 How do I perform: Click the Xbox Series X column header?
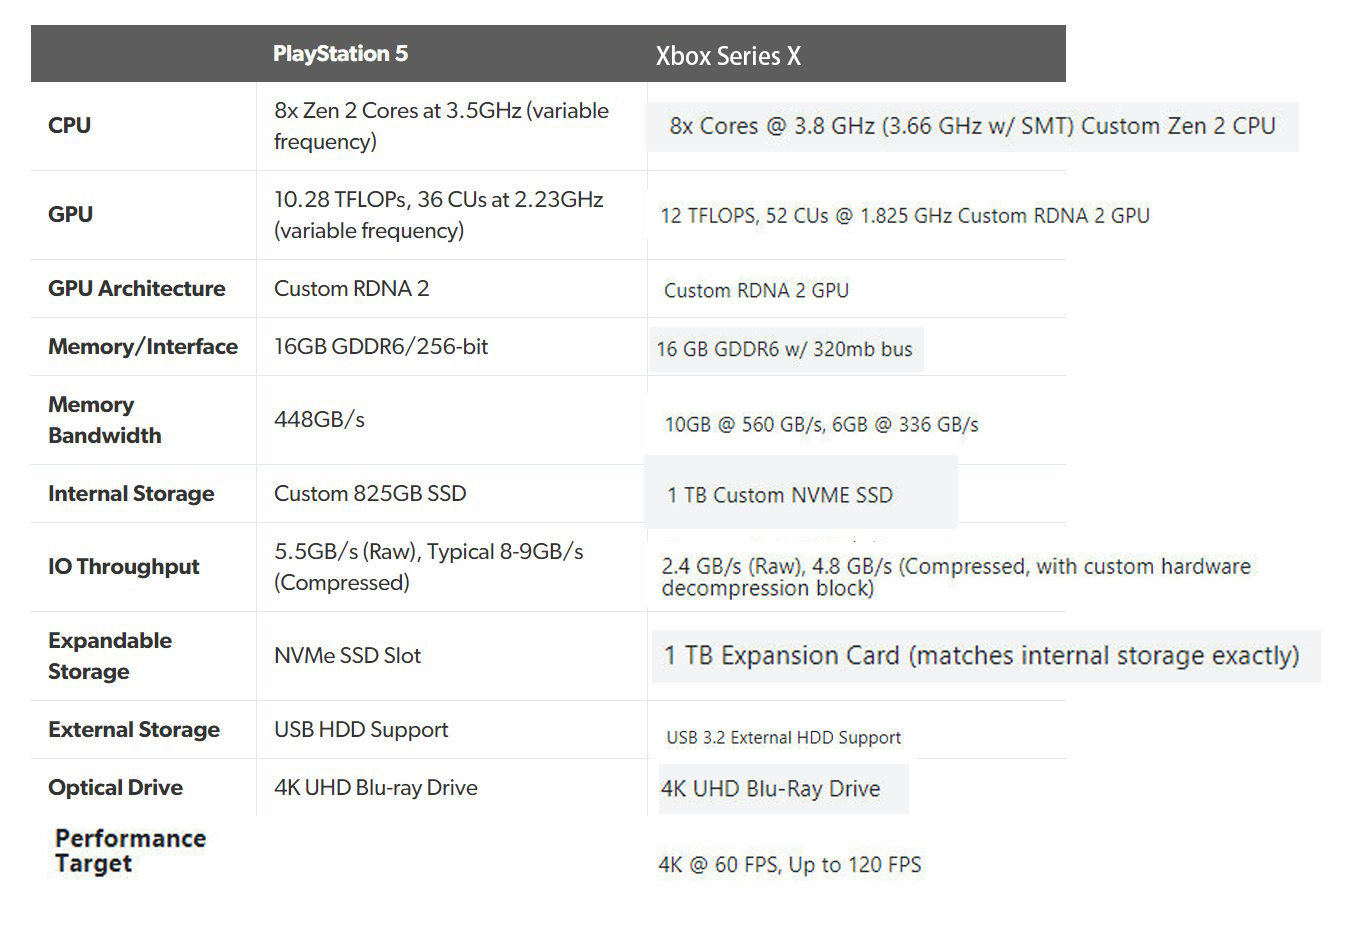[x=728, y=56]
